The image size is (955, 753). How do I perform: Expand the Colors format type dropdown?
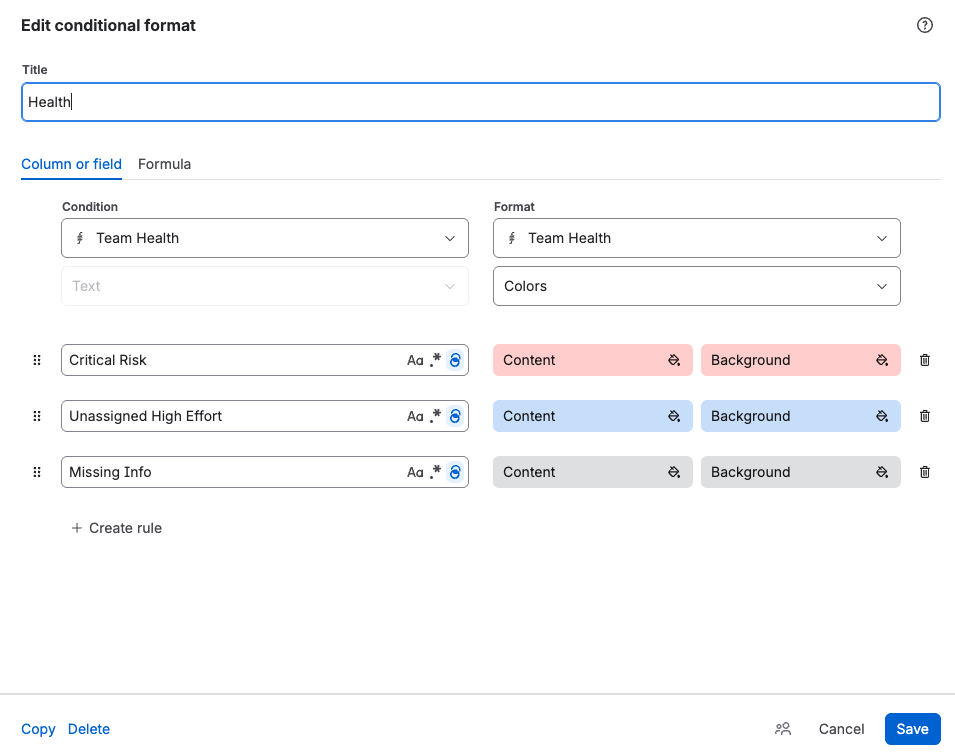coord(697,286)
